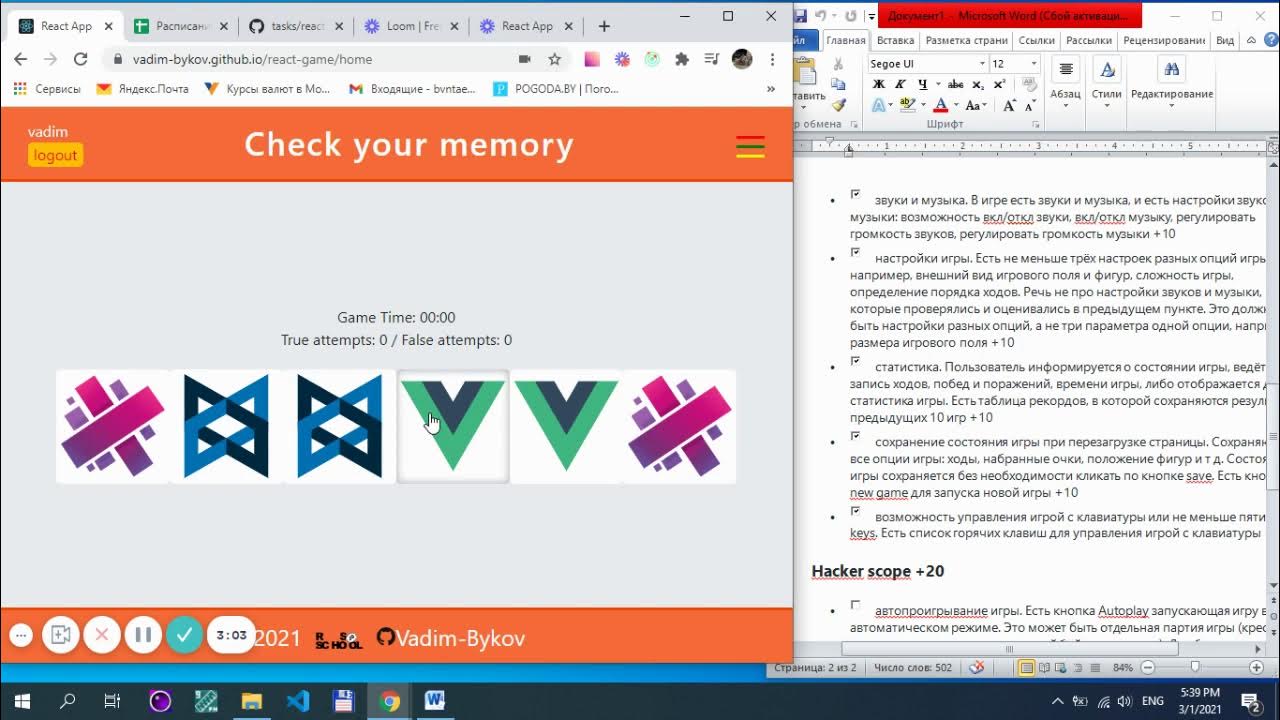Expand the Абзац paragraph group

1065,83
